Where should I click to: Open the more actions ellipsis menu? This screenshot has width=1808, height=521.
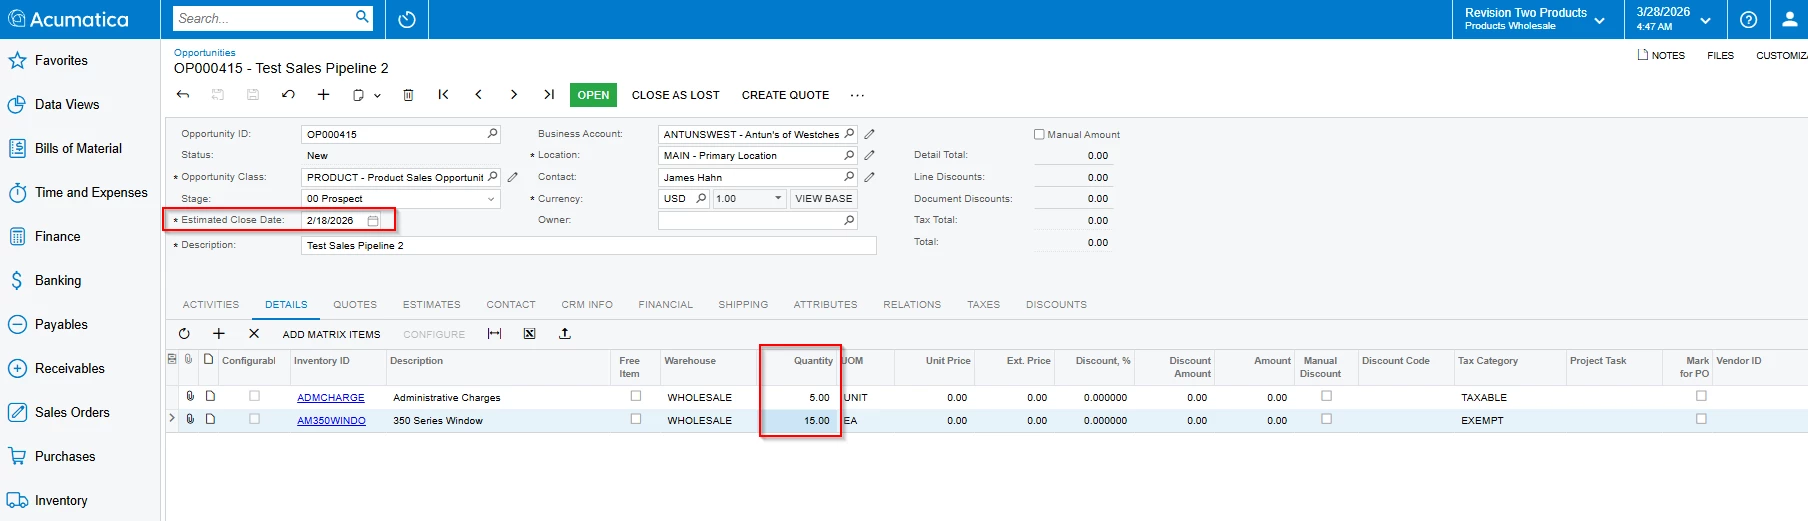point(857,95)
